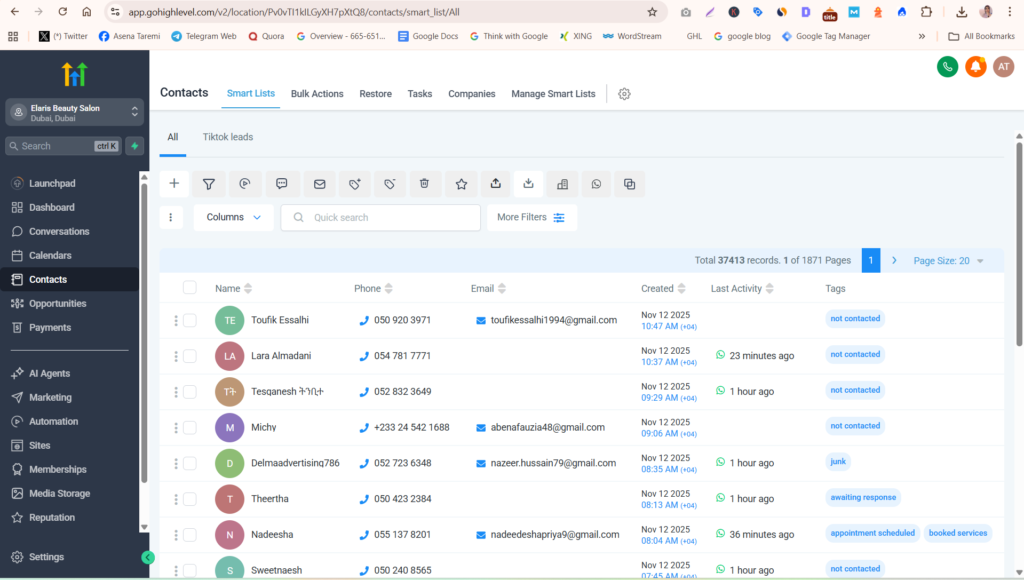Check the box for Lara Almadani
Image resolution: width=1024 pixels, height=580 pixels.
pos(189,356)
